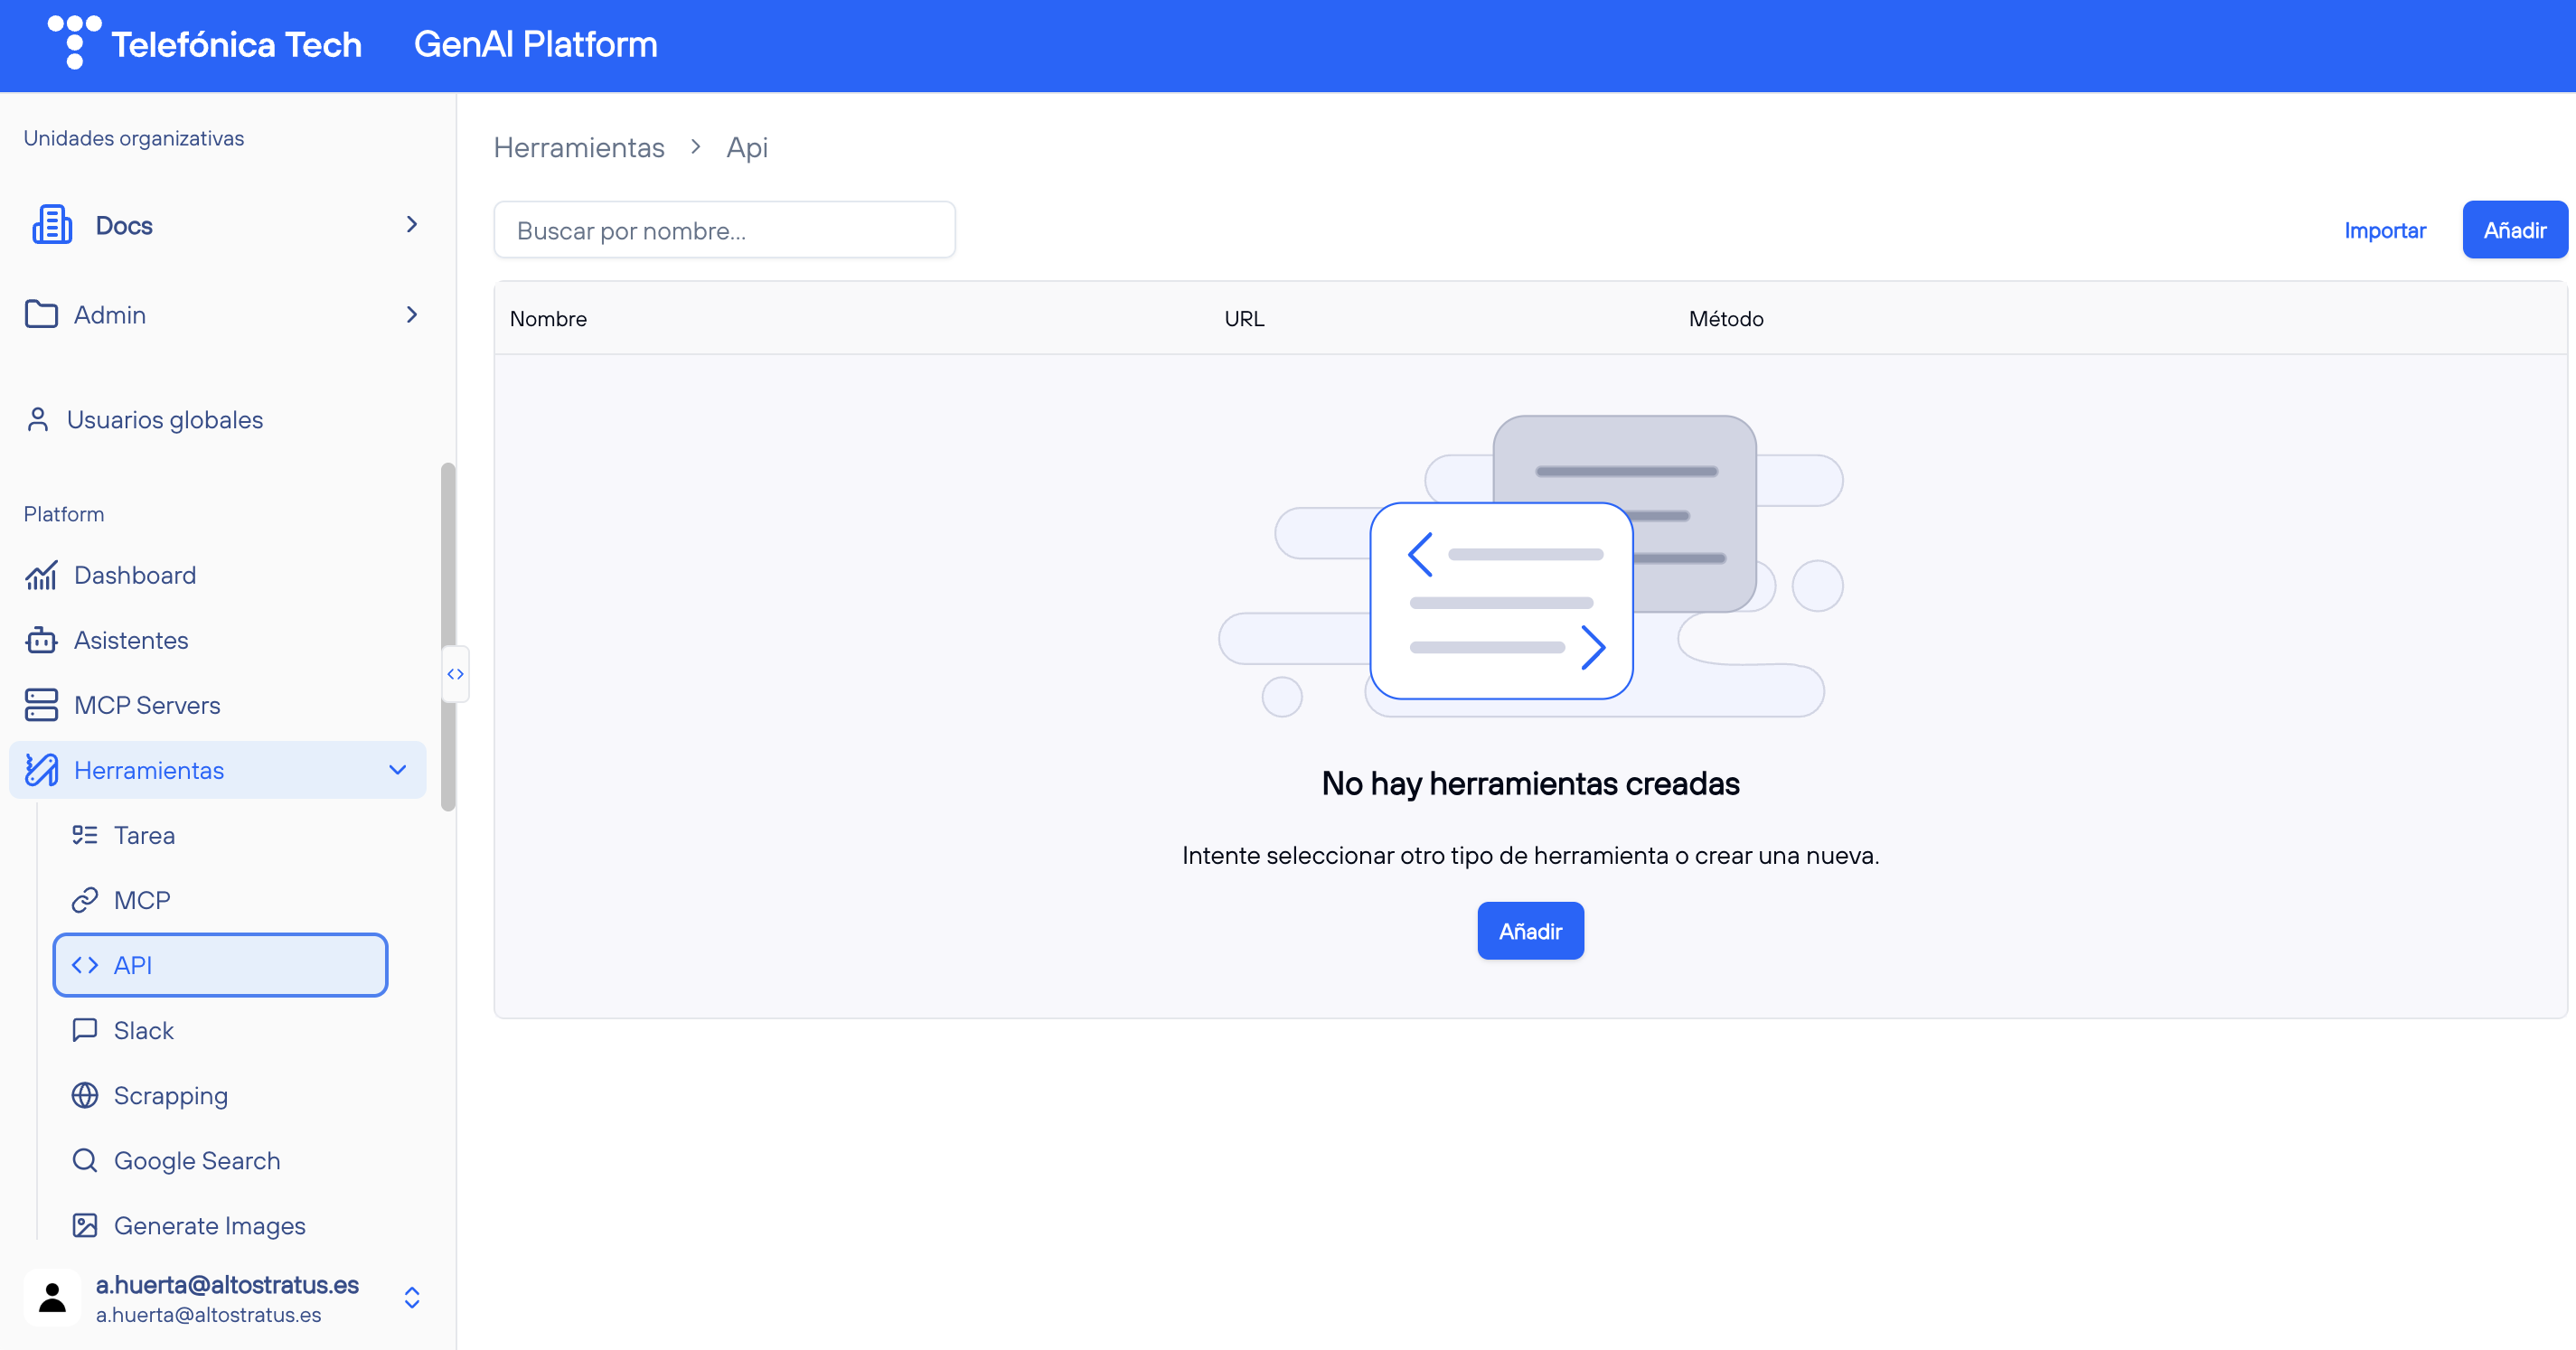Open Usuarios globales page
This screenshot has height=1350, width=2576.
click(164, 420)
